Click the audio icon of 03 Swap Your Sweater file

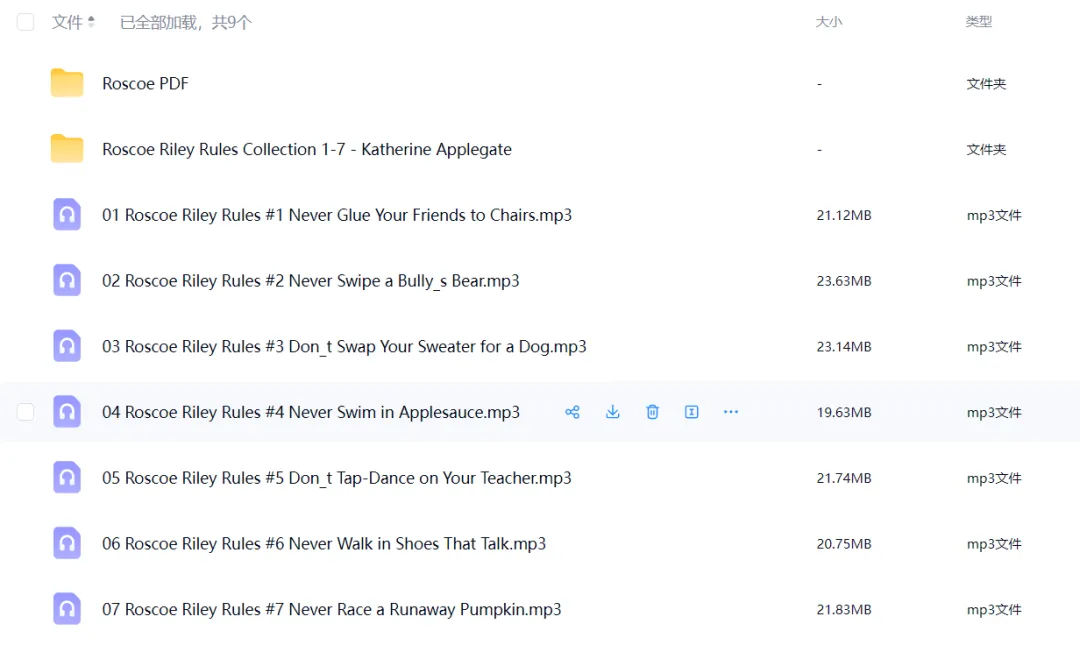[x=67, y=346]
